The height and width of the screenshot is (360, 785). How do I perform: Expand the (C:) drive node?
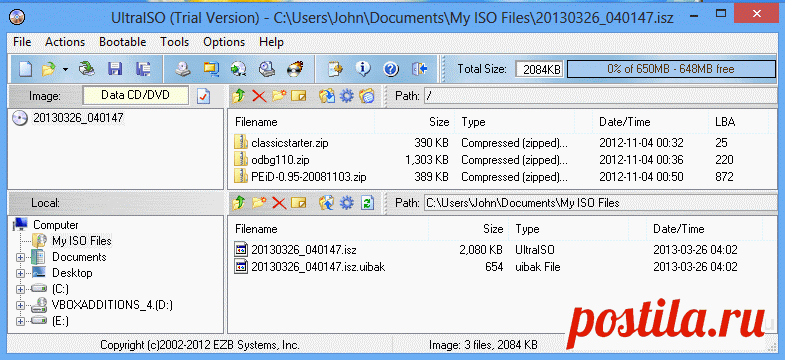pos(21,289)
